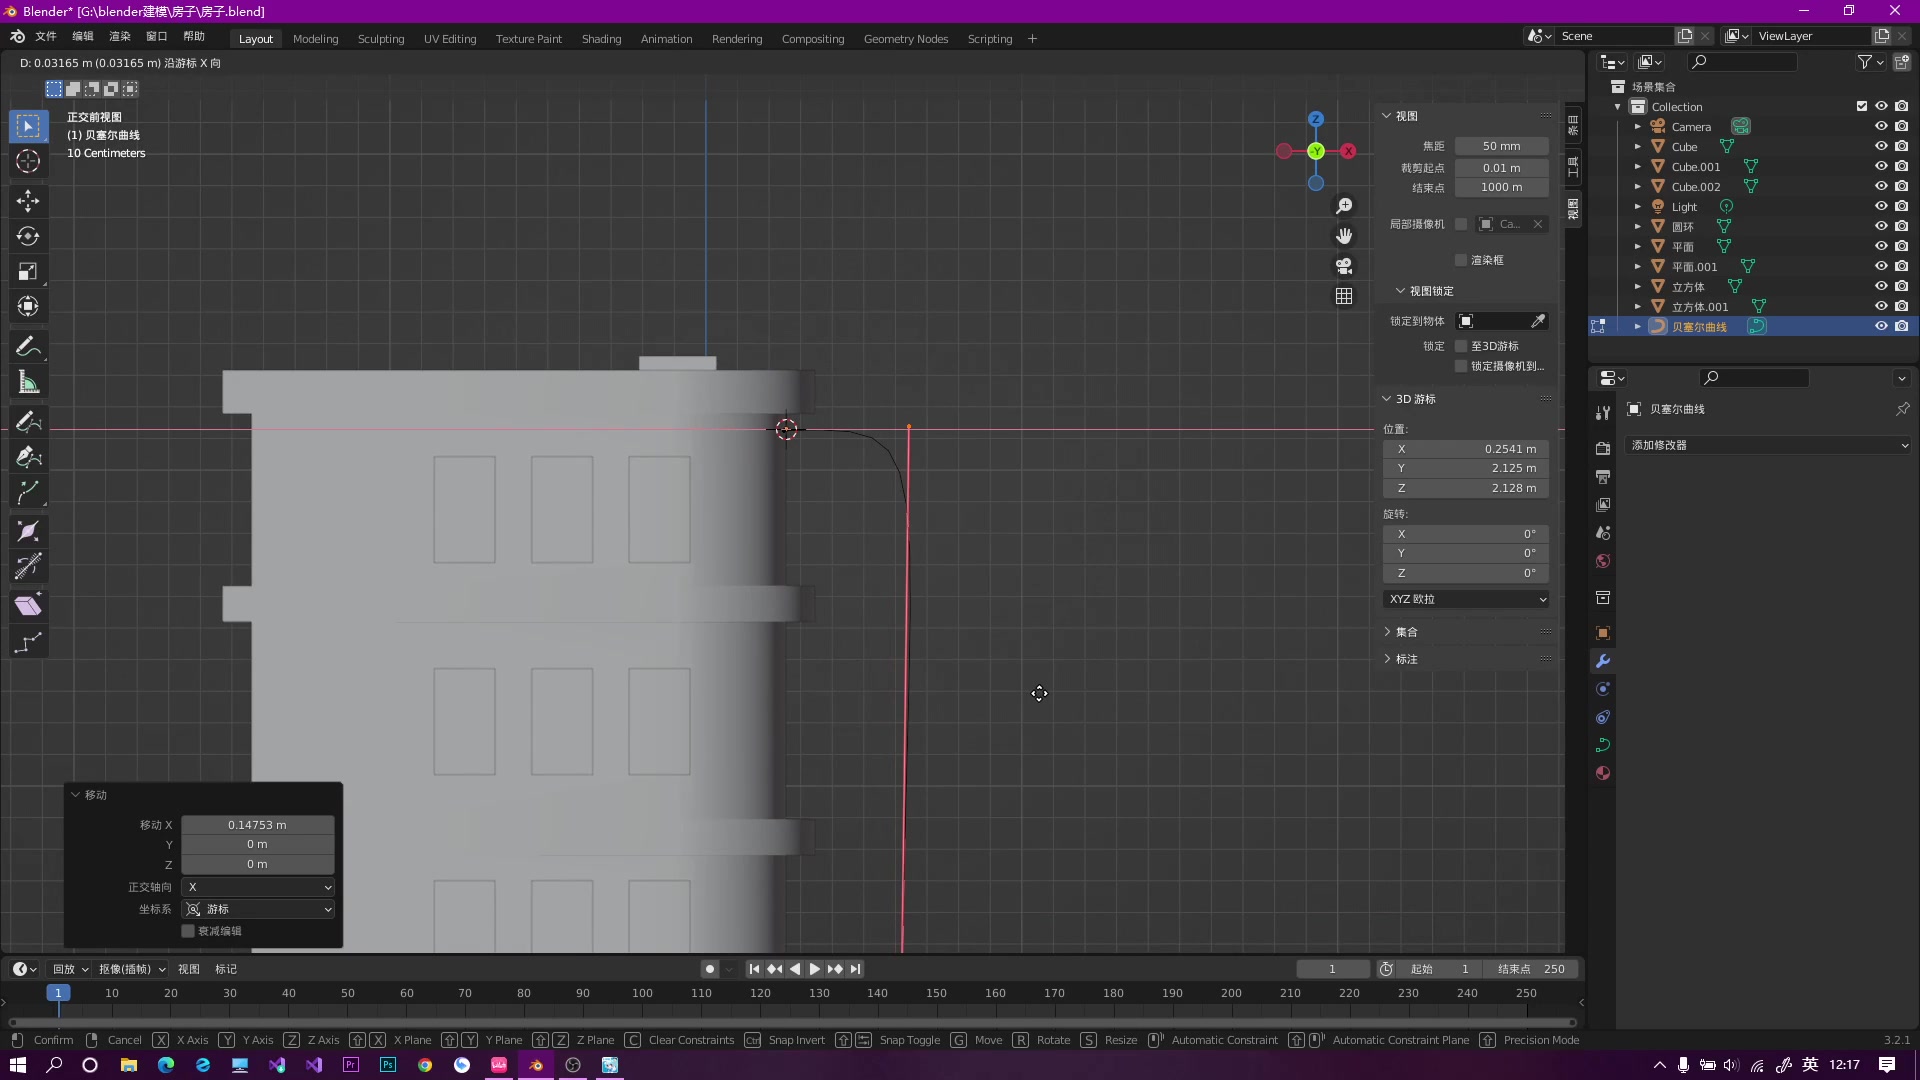The image size is (1920, 1080).
Task: Open the Modifier properties wrench tab
Action: click(1603, 661)
